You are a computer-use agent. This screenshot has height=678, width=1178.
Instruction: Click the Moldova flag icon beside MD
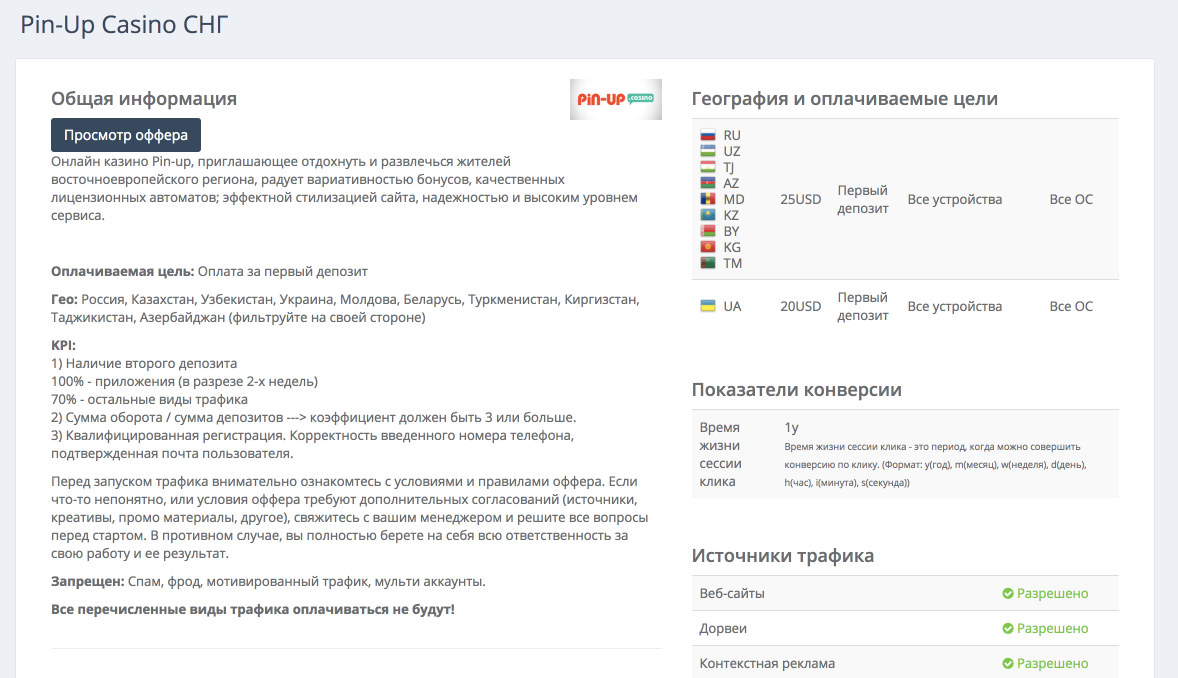point(708,199)
